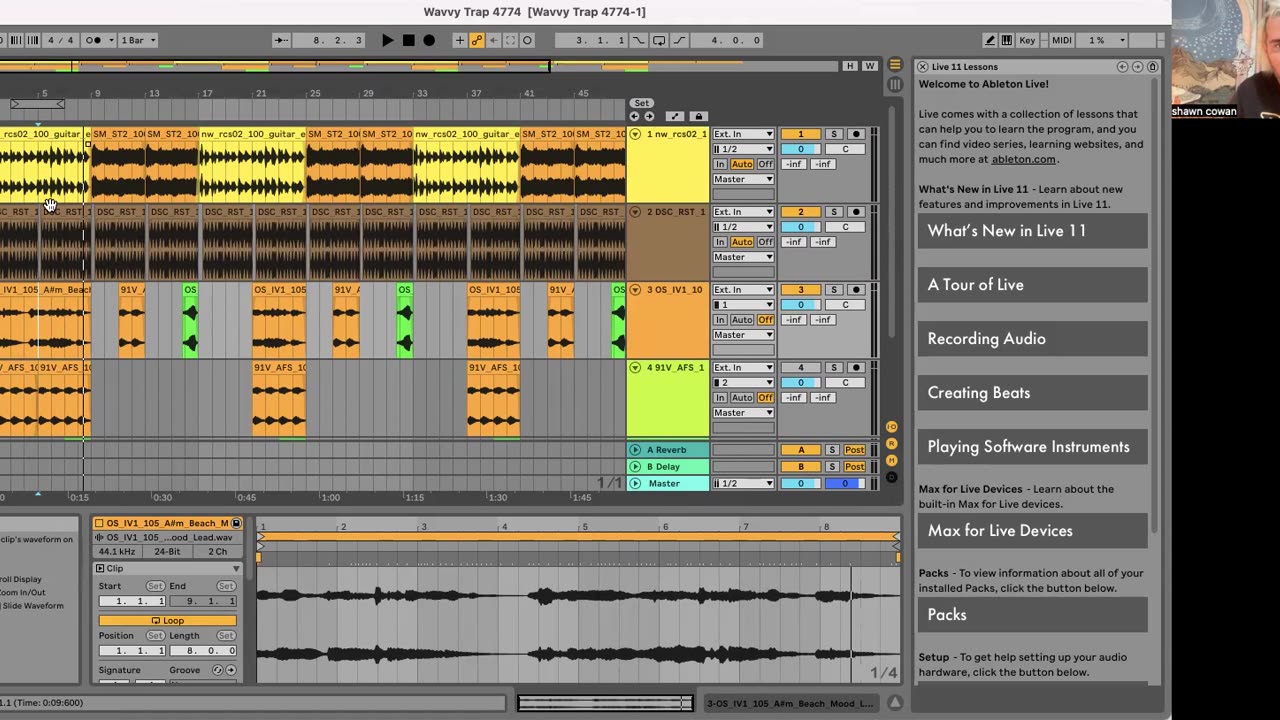
Task: Set track 2 monitor to Off
Action: [x=765, y=242]
